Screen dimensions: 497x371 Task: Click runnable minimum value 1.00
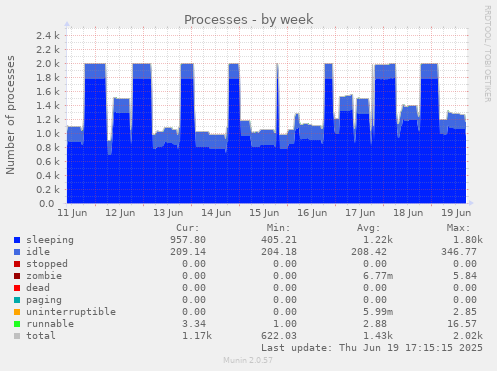pyautogui.click(x=285, y=324)
